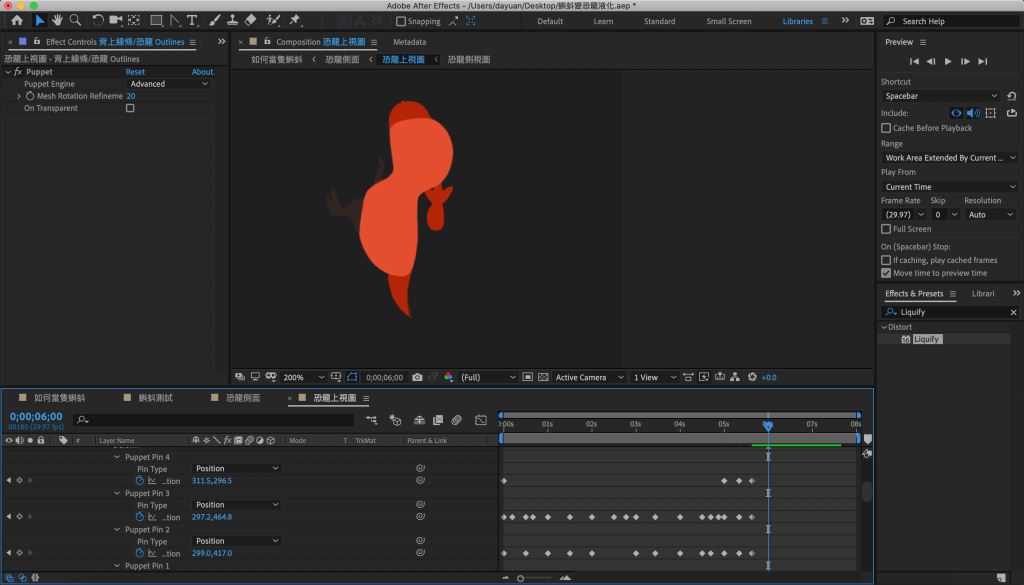1024x585 pixels.
Task: Toggle the Draft 3D icon in timeline
Action: (x=395, y=420)
